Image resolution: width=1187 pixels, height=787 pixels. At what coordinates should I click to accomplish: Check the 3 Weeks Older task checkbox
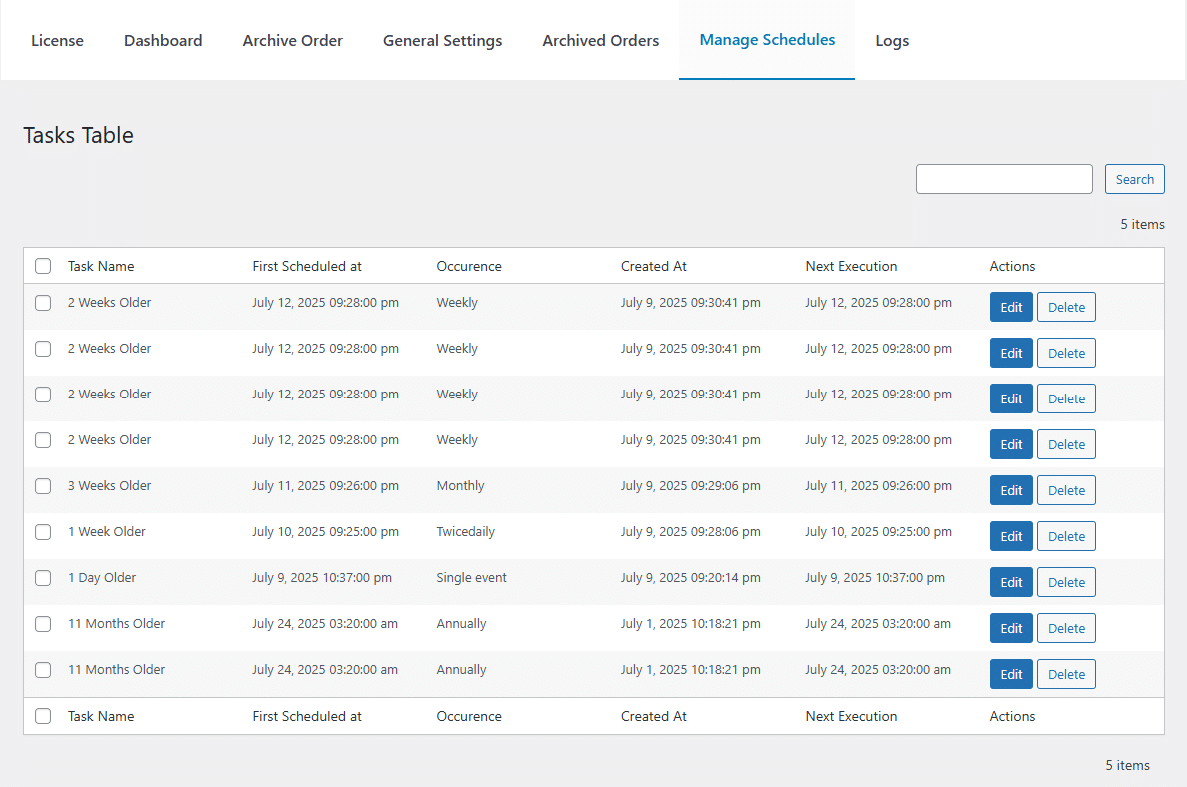(x=43, y=486)
